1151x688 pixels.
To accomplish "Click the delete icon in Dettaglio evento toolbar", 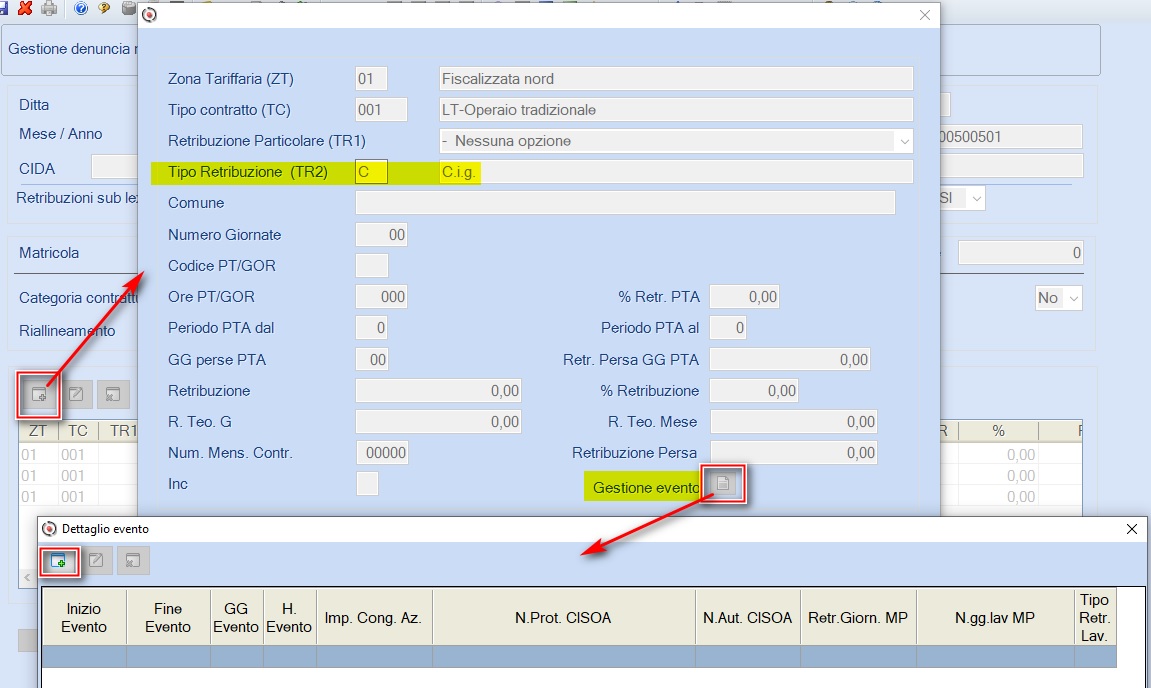I will click(132, 561).
